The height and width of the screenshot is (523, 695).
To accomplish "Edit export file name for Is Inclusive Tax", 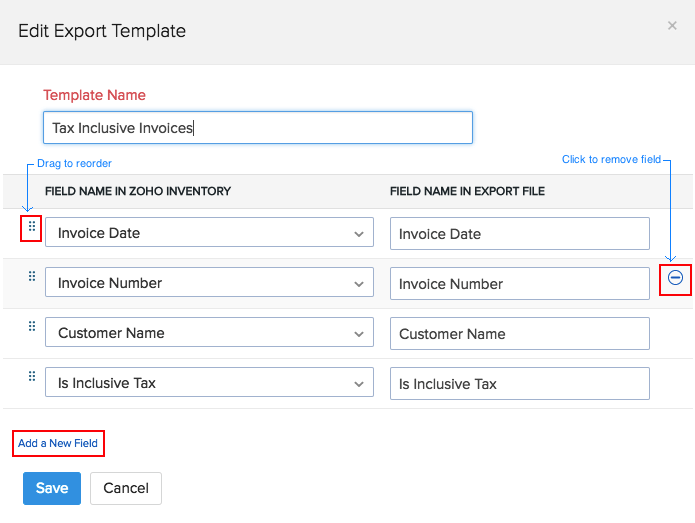I will pyautogui.click(x=519, y=384).
